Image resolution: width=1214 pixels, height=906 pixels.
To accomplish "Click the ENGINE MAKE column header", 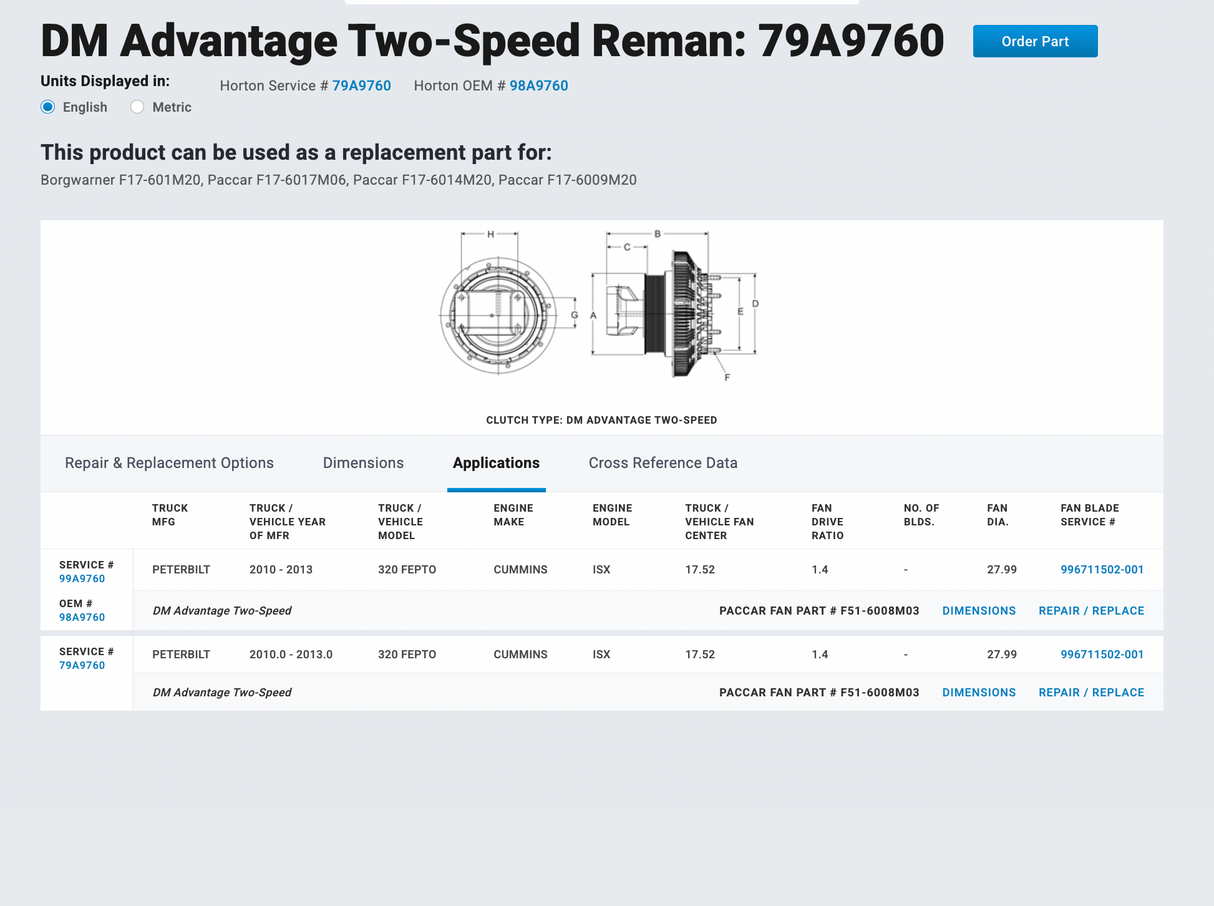I will pos(513,515).
